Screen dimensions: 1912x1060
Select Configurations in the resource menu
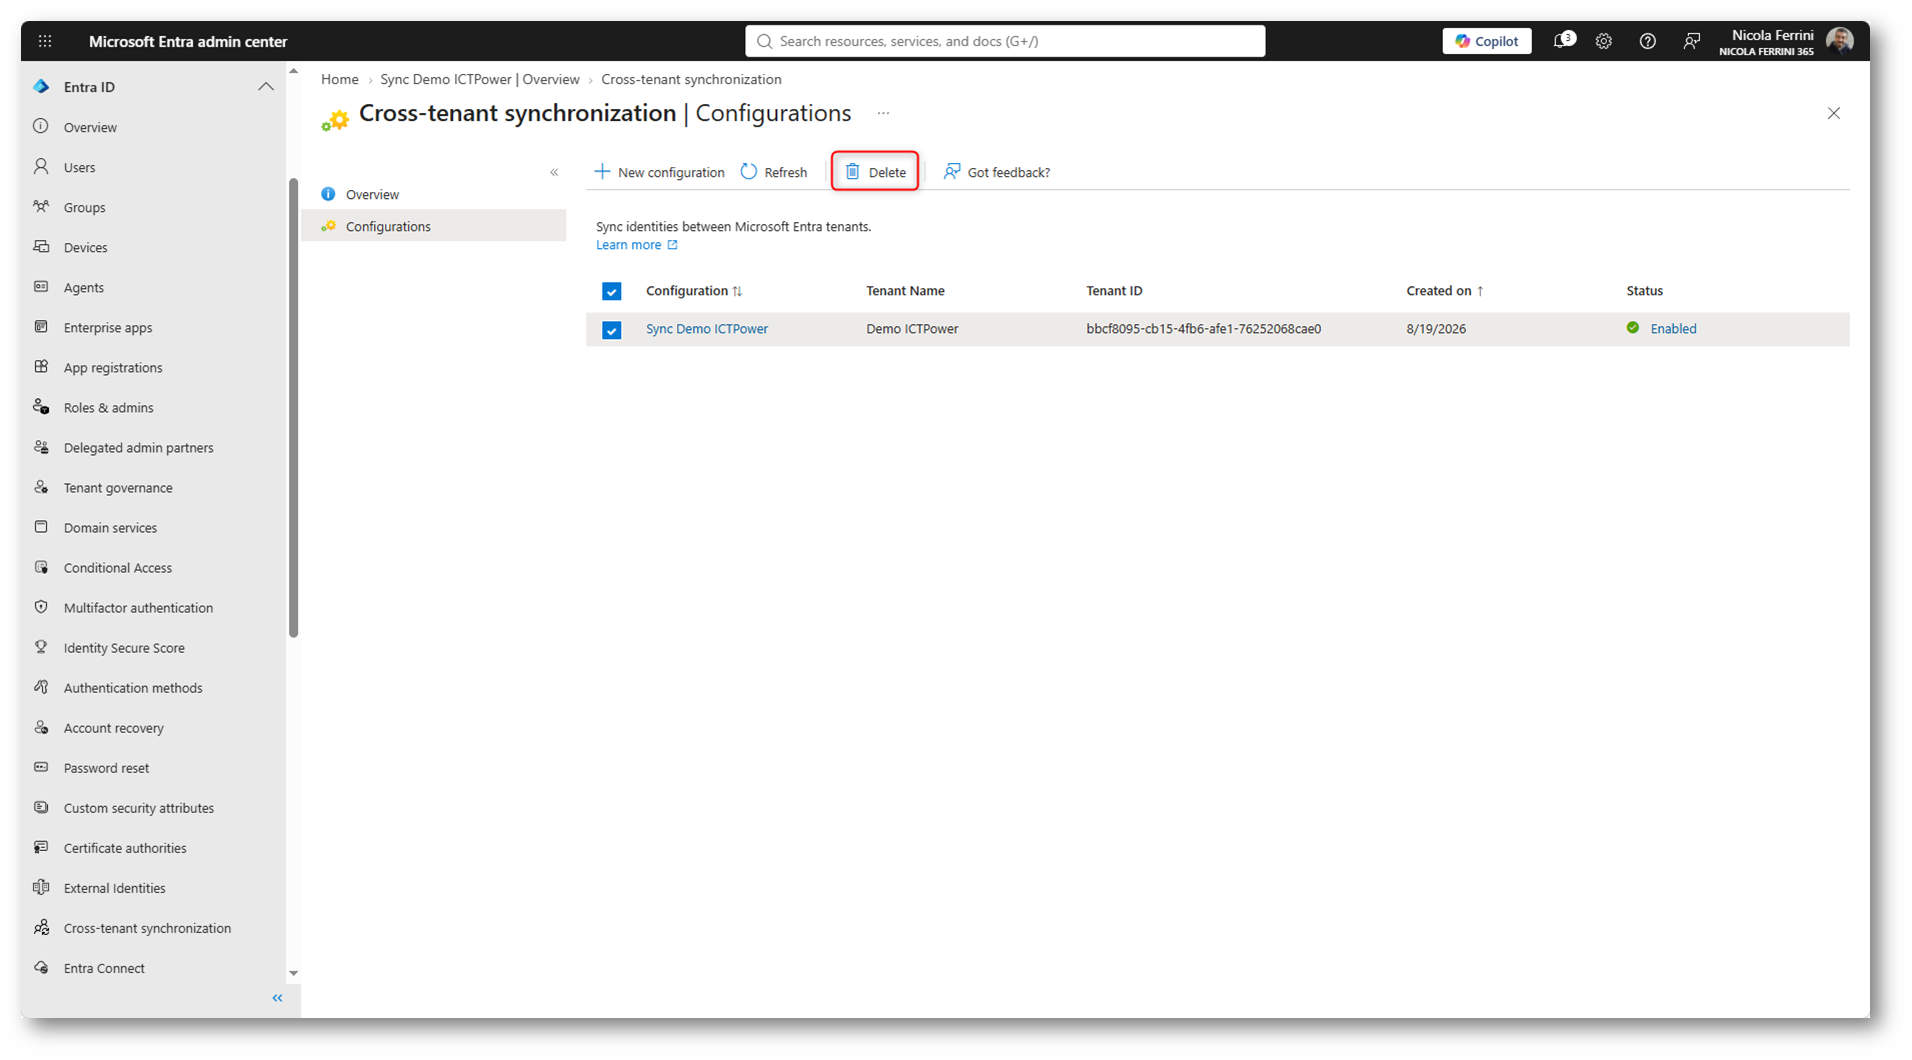point(434,226)
